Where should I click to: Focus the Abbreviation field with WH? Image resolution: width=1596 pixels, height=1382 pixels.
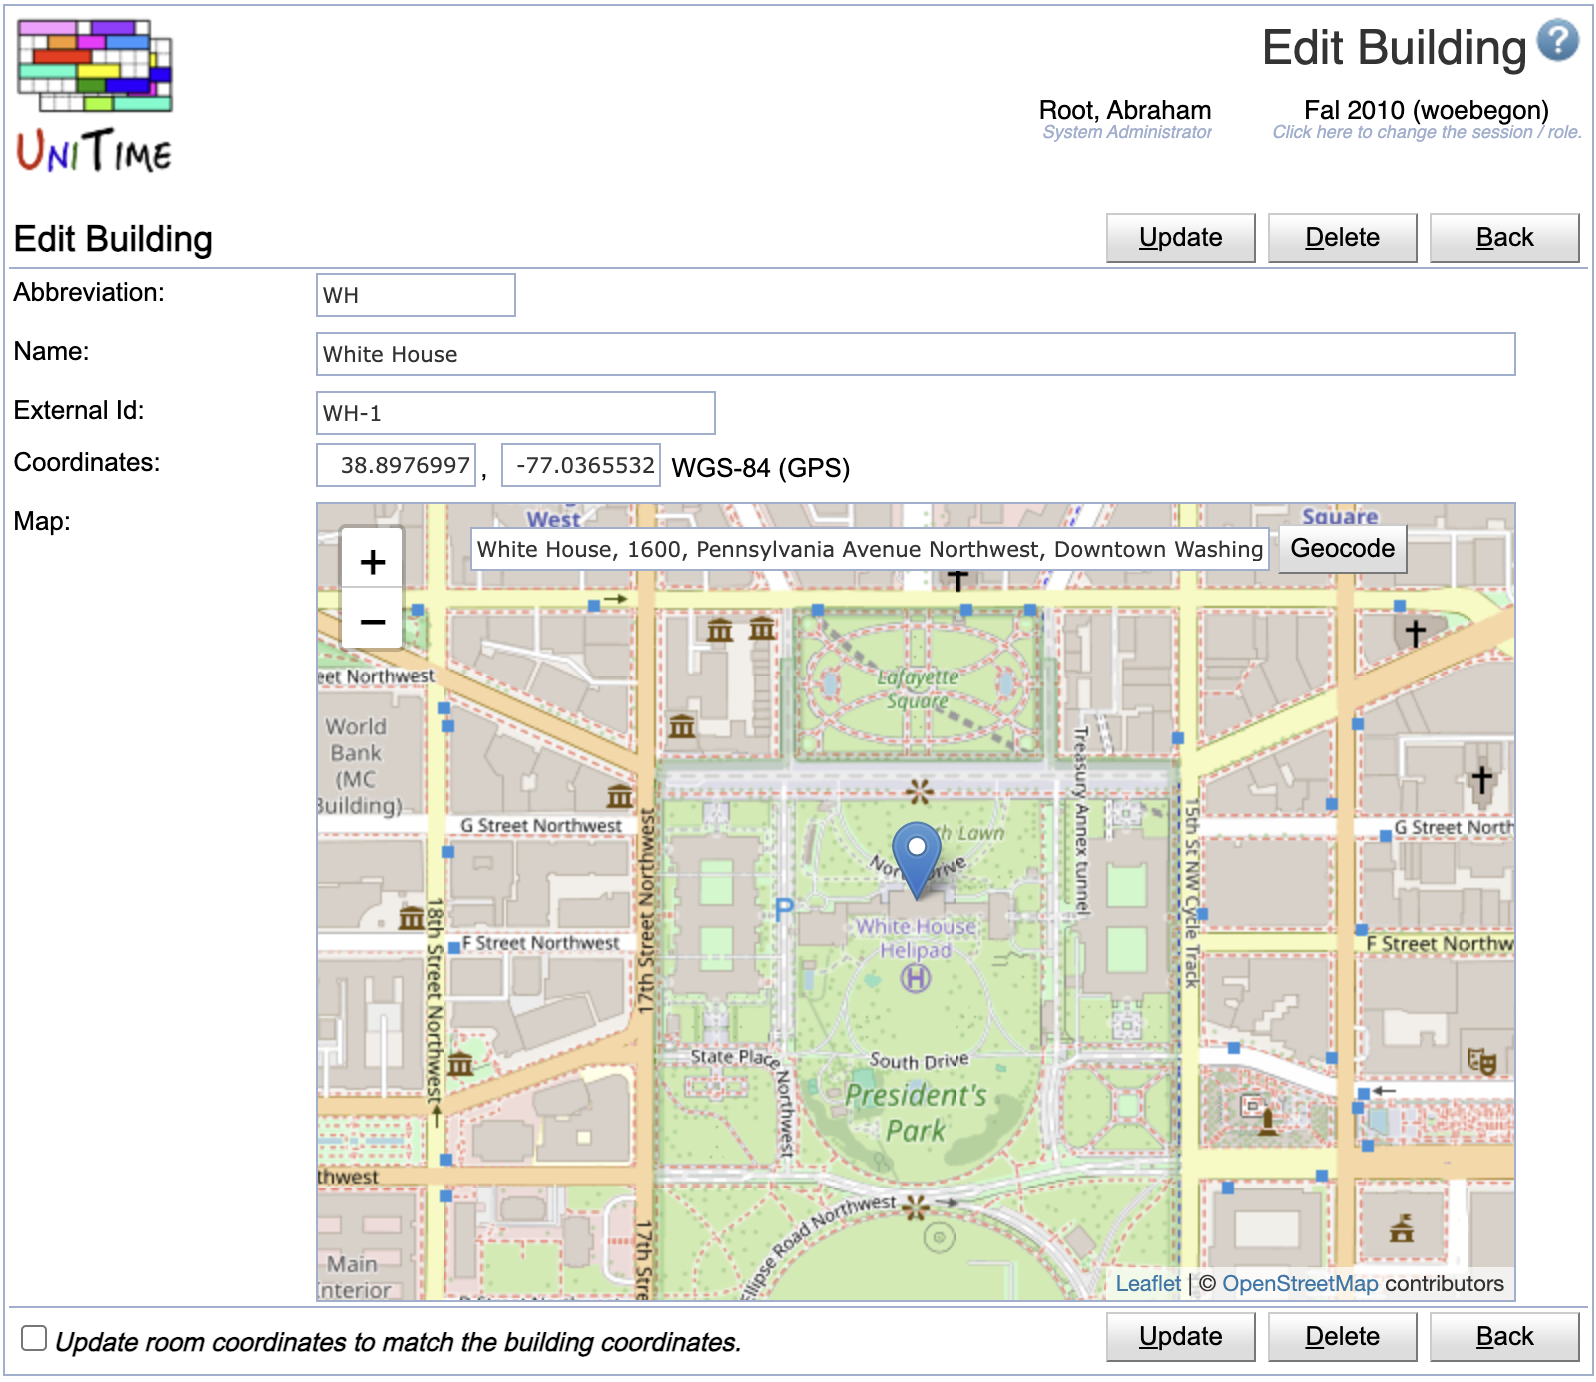point(416,295)
